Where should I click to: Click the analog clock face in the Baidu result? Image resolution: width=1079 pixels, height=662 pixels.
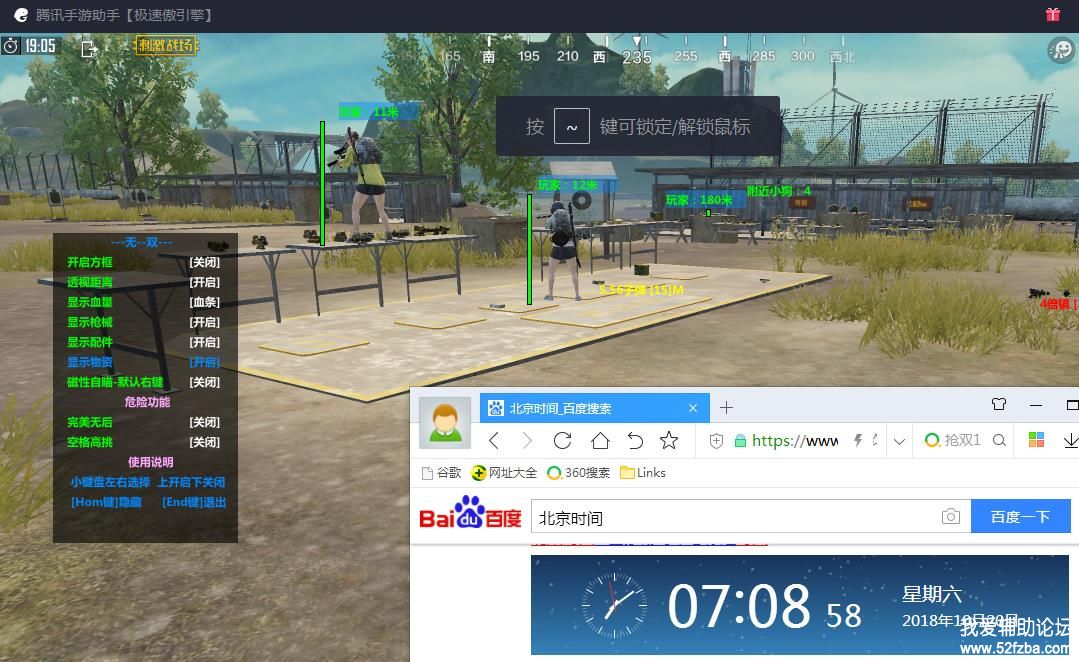614,606
